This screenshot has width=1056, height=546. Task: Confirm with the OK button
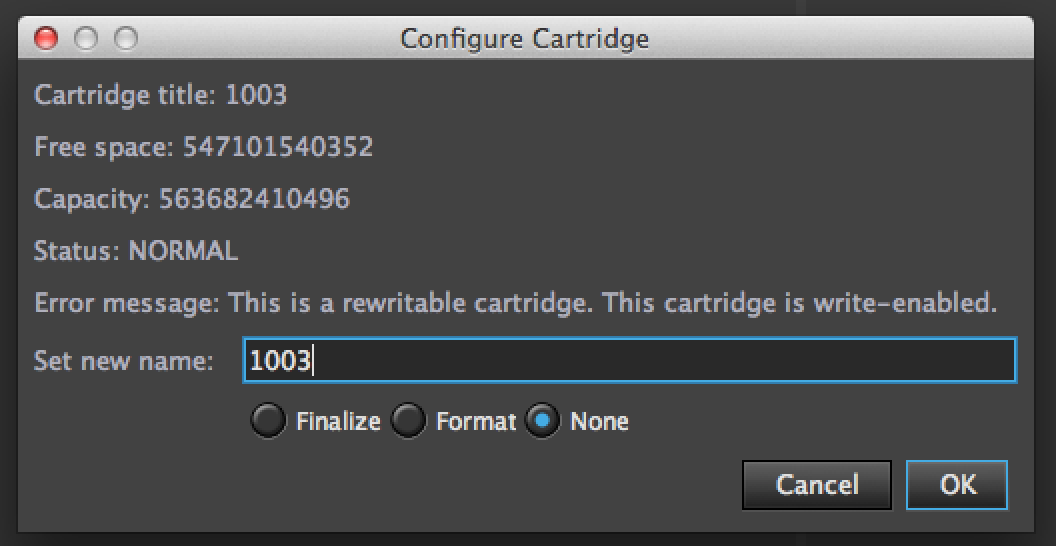956,485
